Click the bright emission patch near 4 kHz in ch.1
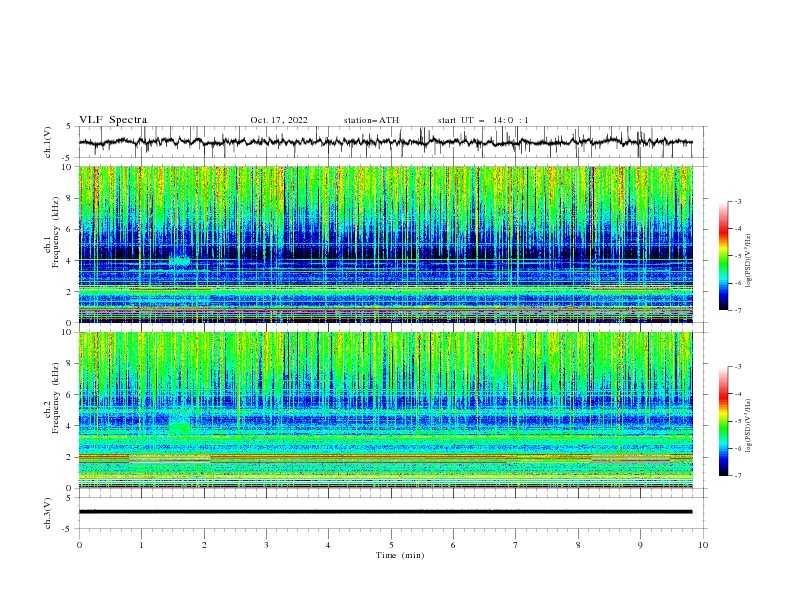 pyautogui.click(x=180, y=261)
